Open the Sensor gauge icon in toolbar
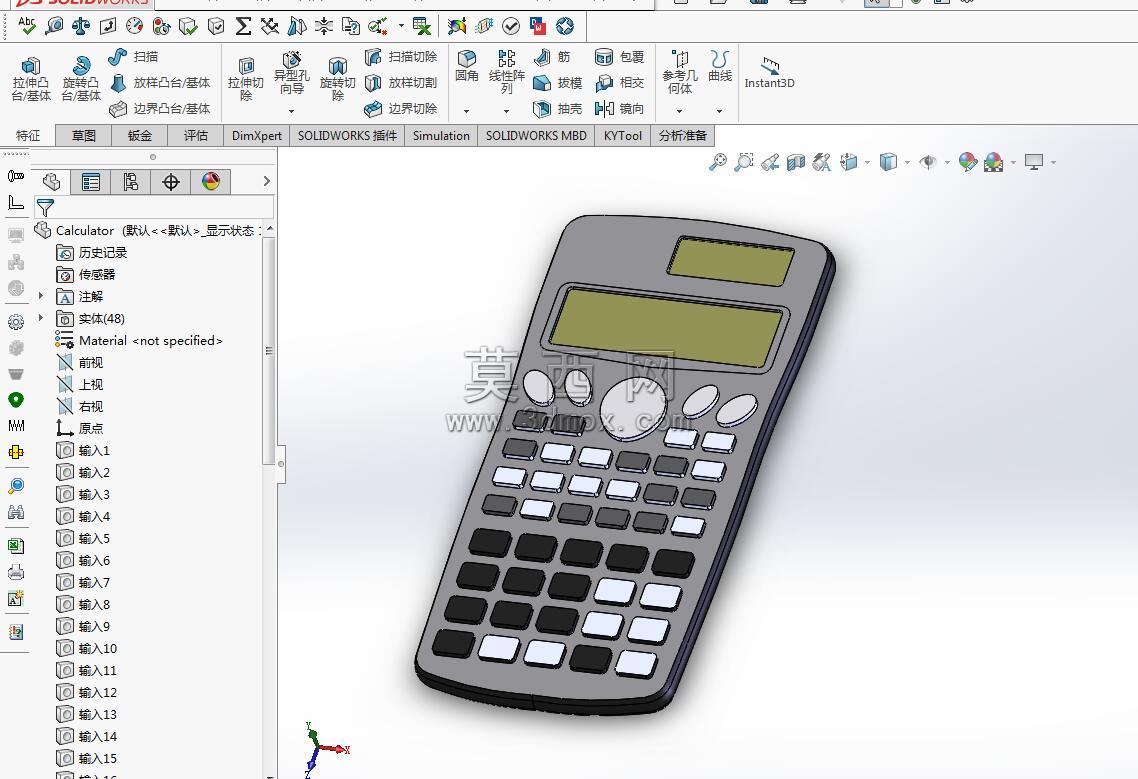 point(134,26)
